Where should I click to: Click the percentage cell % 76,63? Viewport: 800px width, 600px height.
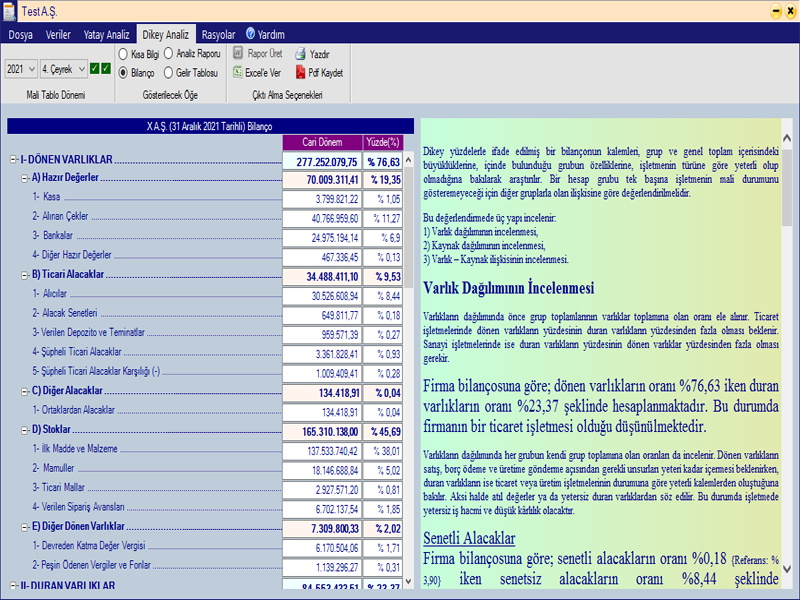(x=383, y=161)
